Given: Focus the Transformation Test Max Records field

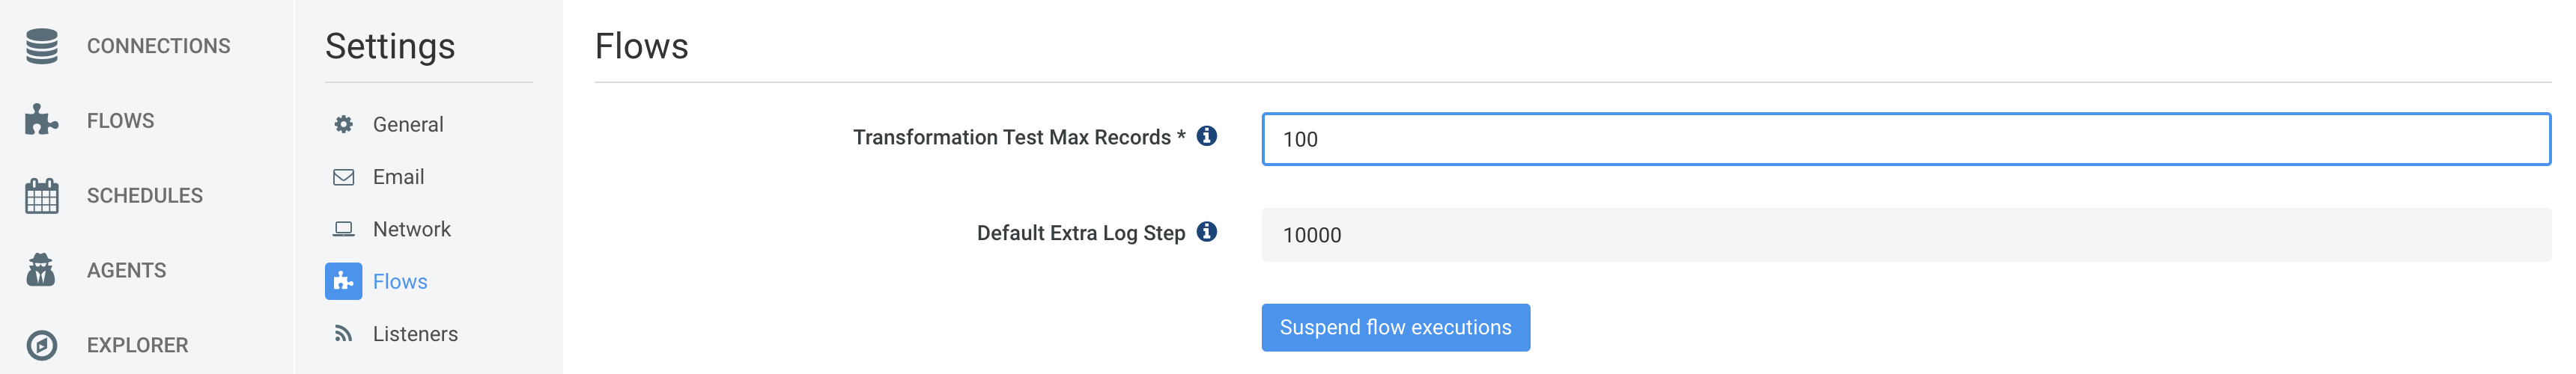Looking at the screenshot, I should tap(1905, 139).
